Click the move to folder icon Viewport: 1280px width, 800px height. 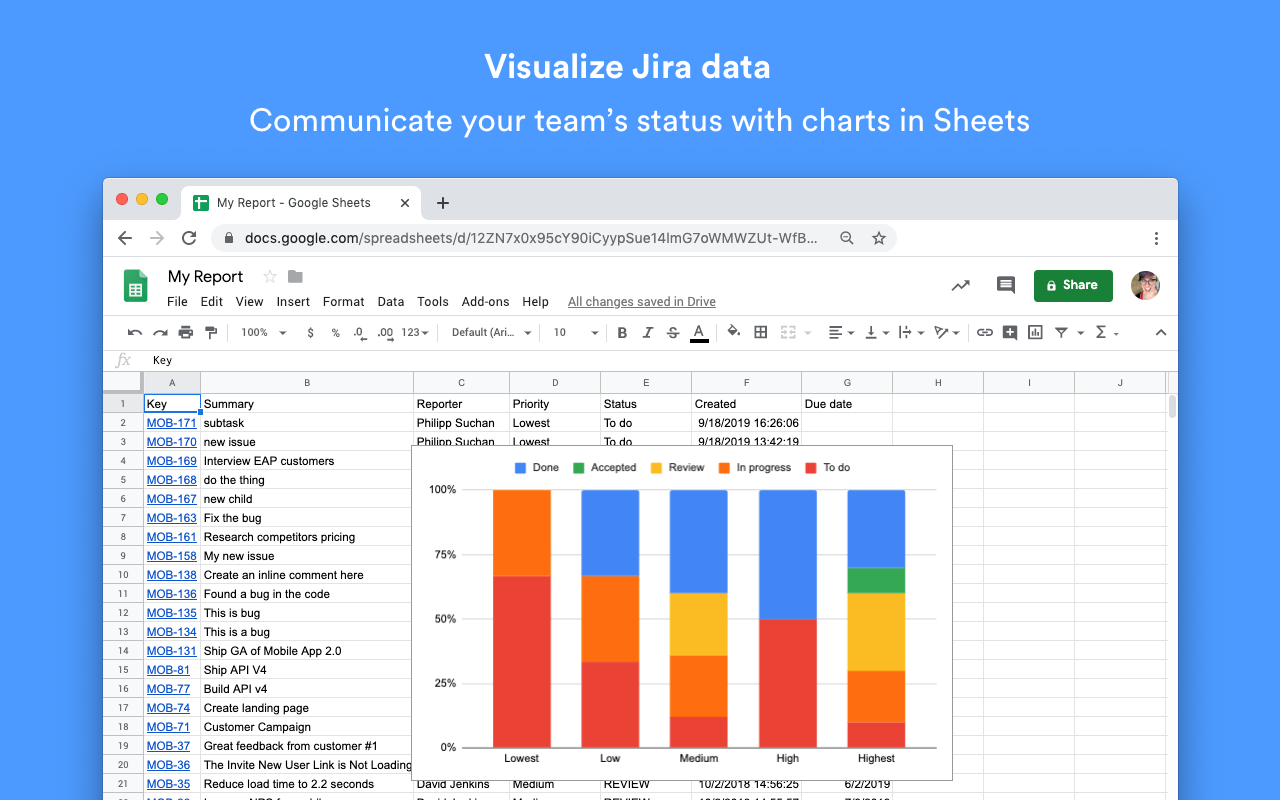click(295, 277)
